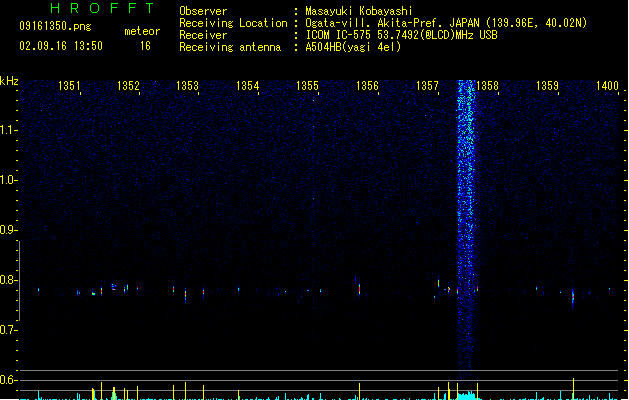Image resolution: width=629 pixels, height=400 pixels.
Task: Click the meteor count 16
Action: click(145, 46)
